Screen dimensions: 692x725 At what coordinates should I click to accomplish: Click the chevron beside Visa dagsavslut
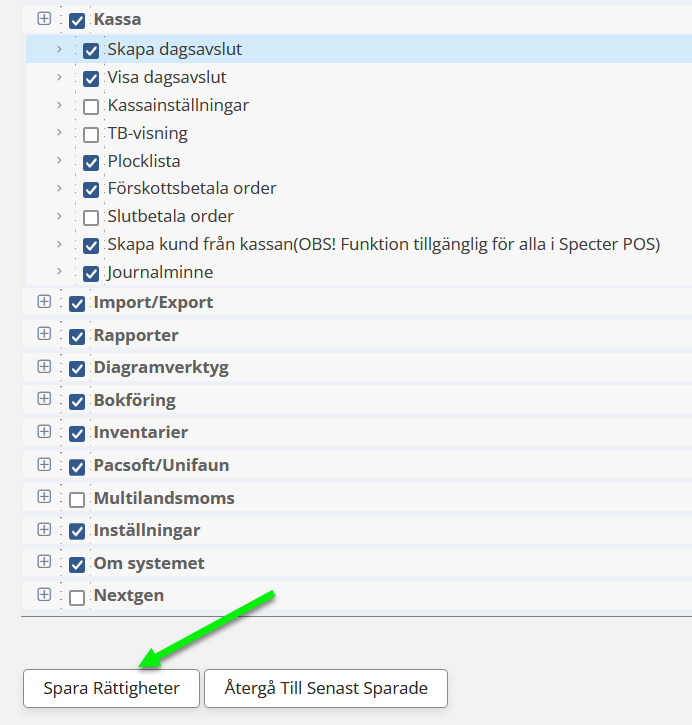(59, 77)
